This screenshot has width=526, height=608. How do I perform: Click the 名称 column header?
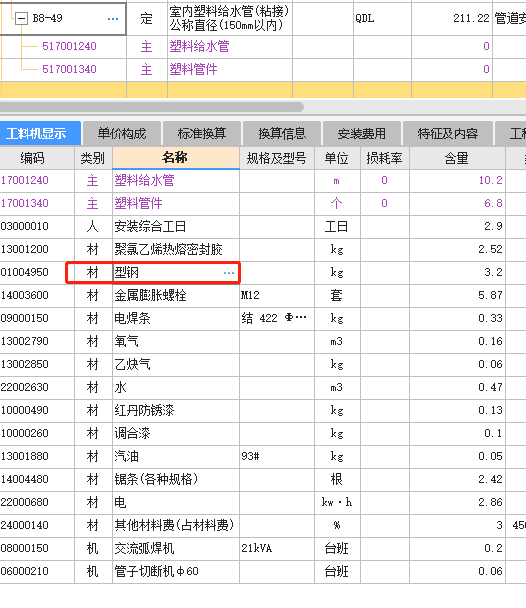[176, 158]
